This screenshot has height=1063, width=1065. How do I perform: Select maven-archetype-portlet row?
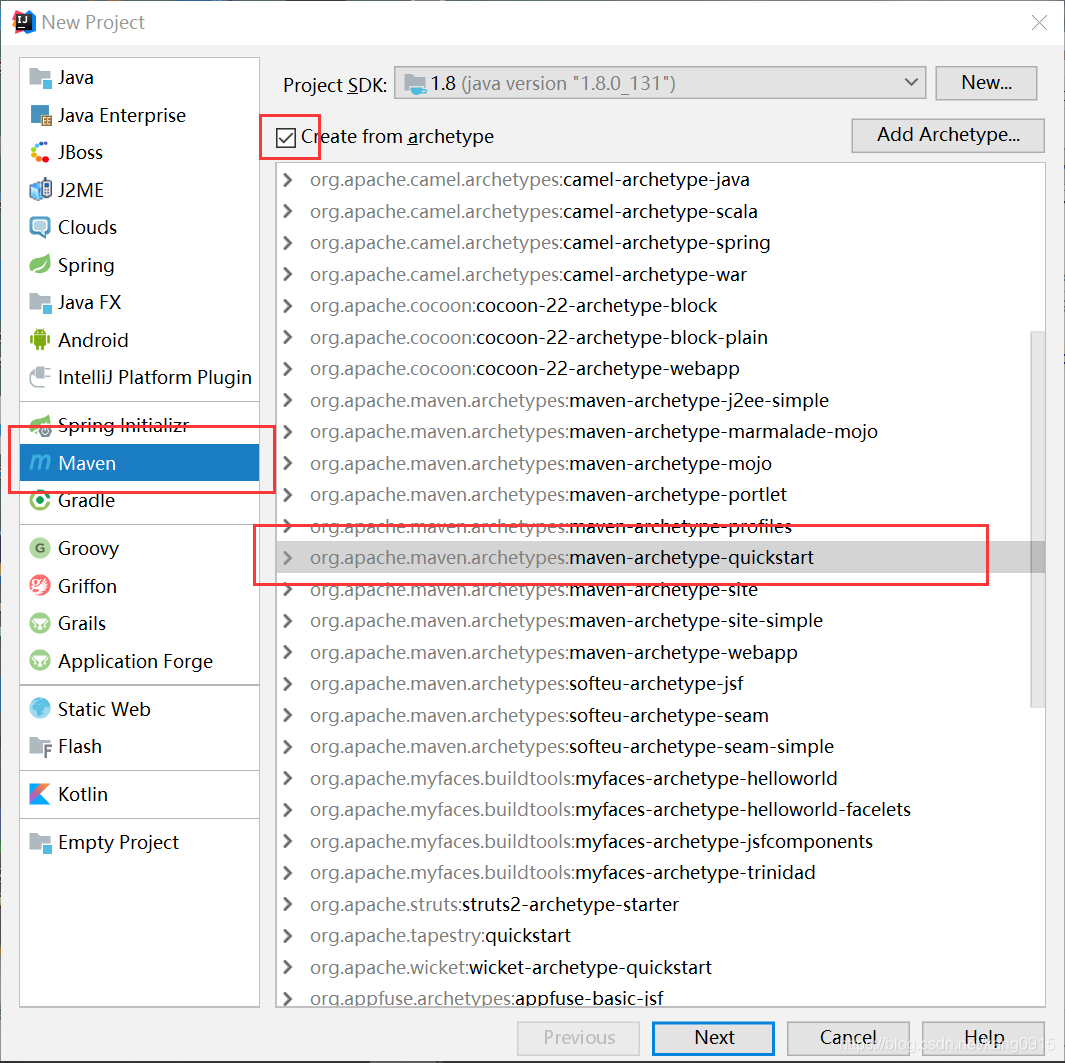pyautogui.click(x=660, y=495)
